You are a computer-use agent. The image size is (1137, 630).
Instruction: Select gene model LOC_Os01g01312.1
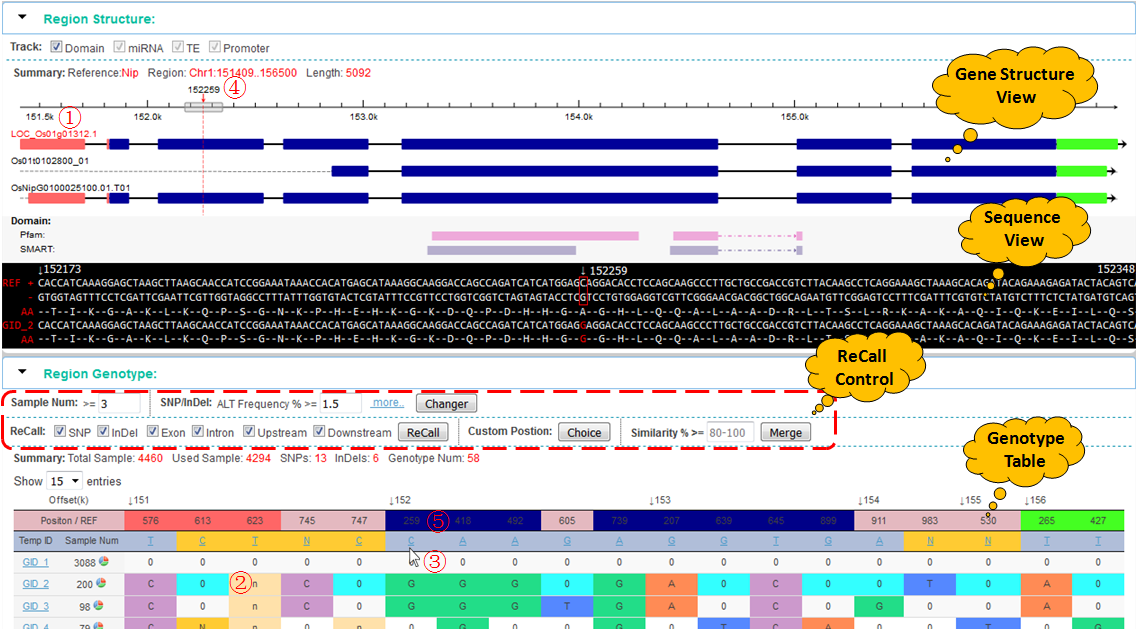[54, 134]
